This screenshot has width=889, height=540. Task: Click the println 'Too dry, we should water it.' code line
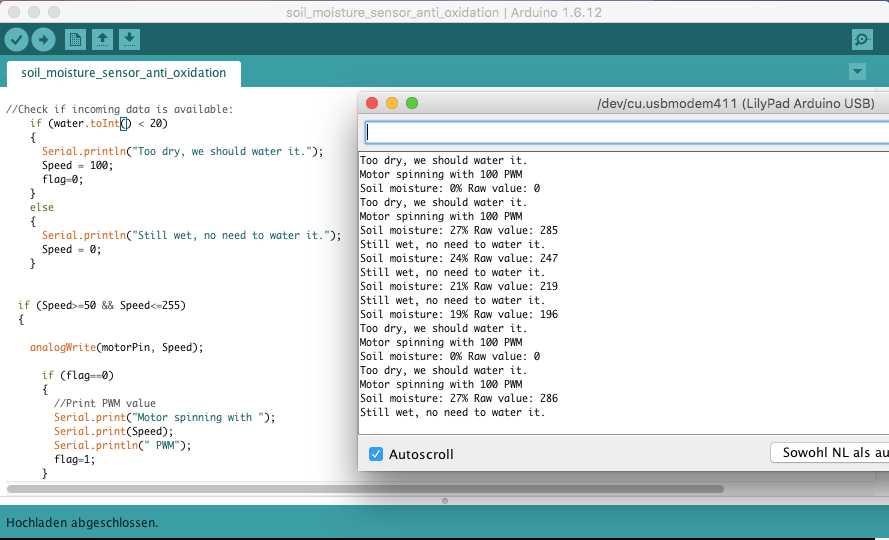(x=183, y=151)
